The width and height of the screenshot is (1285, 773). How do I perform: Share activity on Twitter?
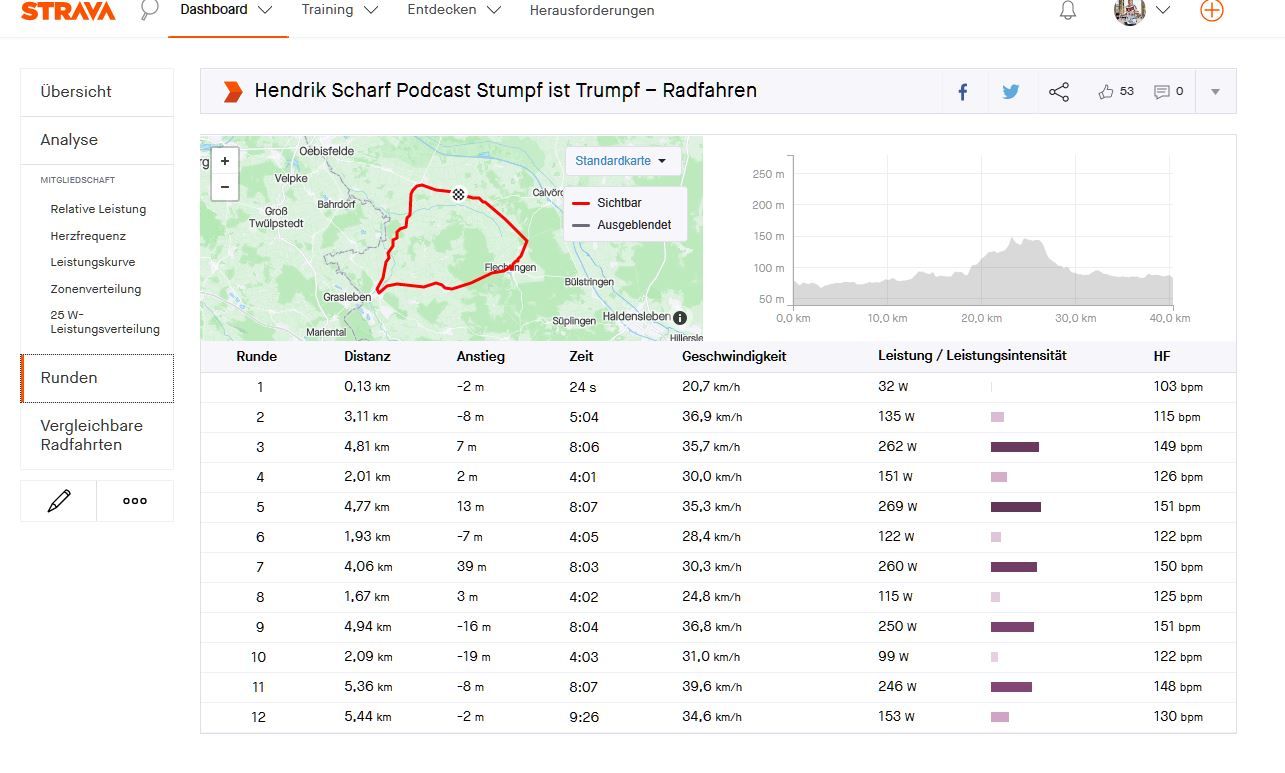(1011, 92)
